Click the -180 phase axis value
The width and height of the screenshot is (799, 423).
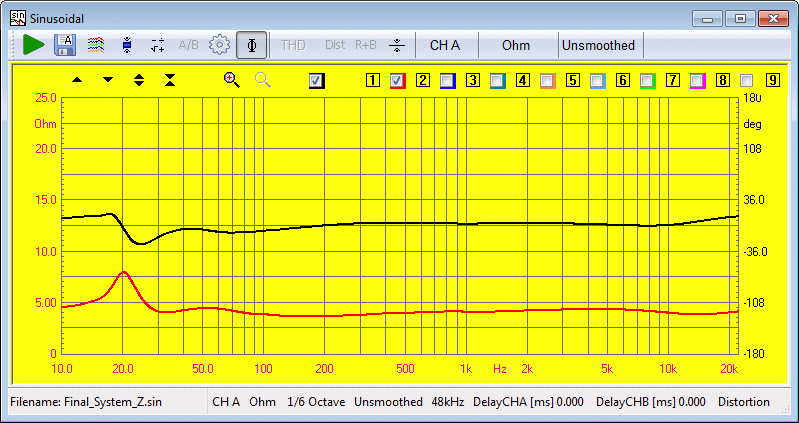pyautogui.click(x=752, y=354)
